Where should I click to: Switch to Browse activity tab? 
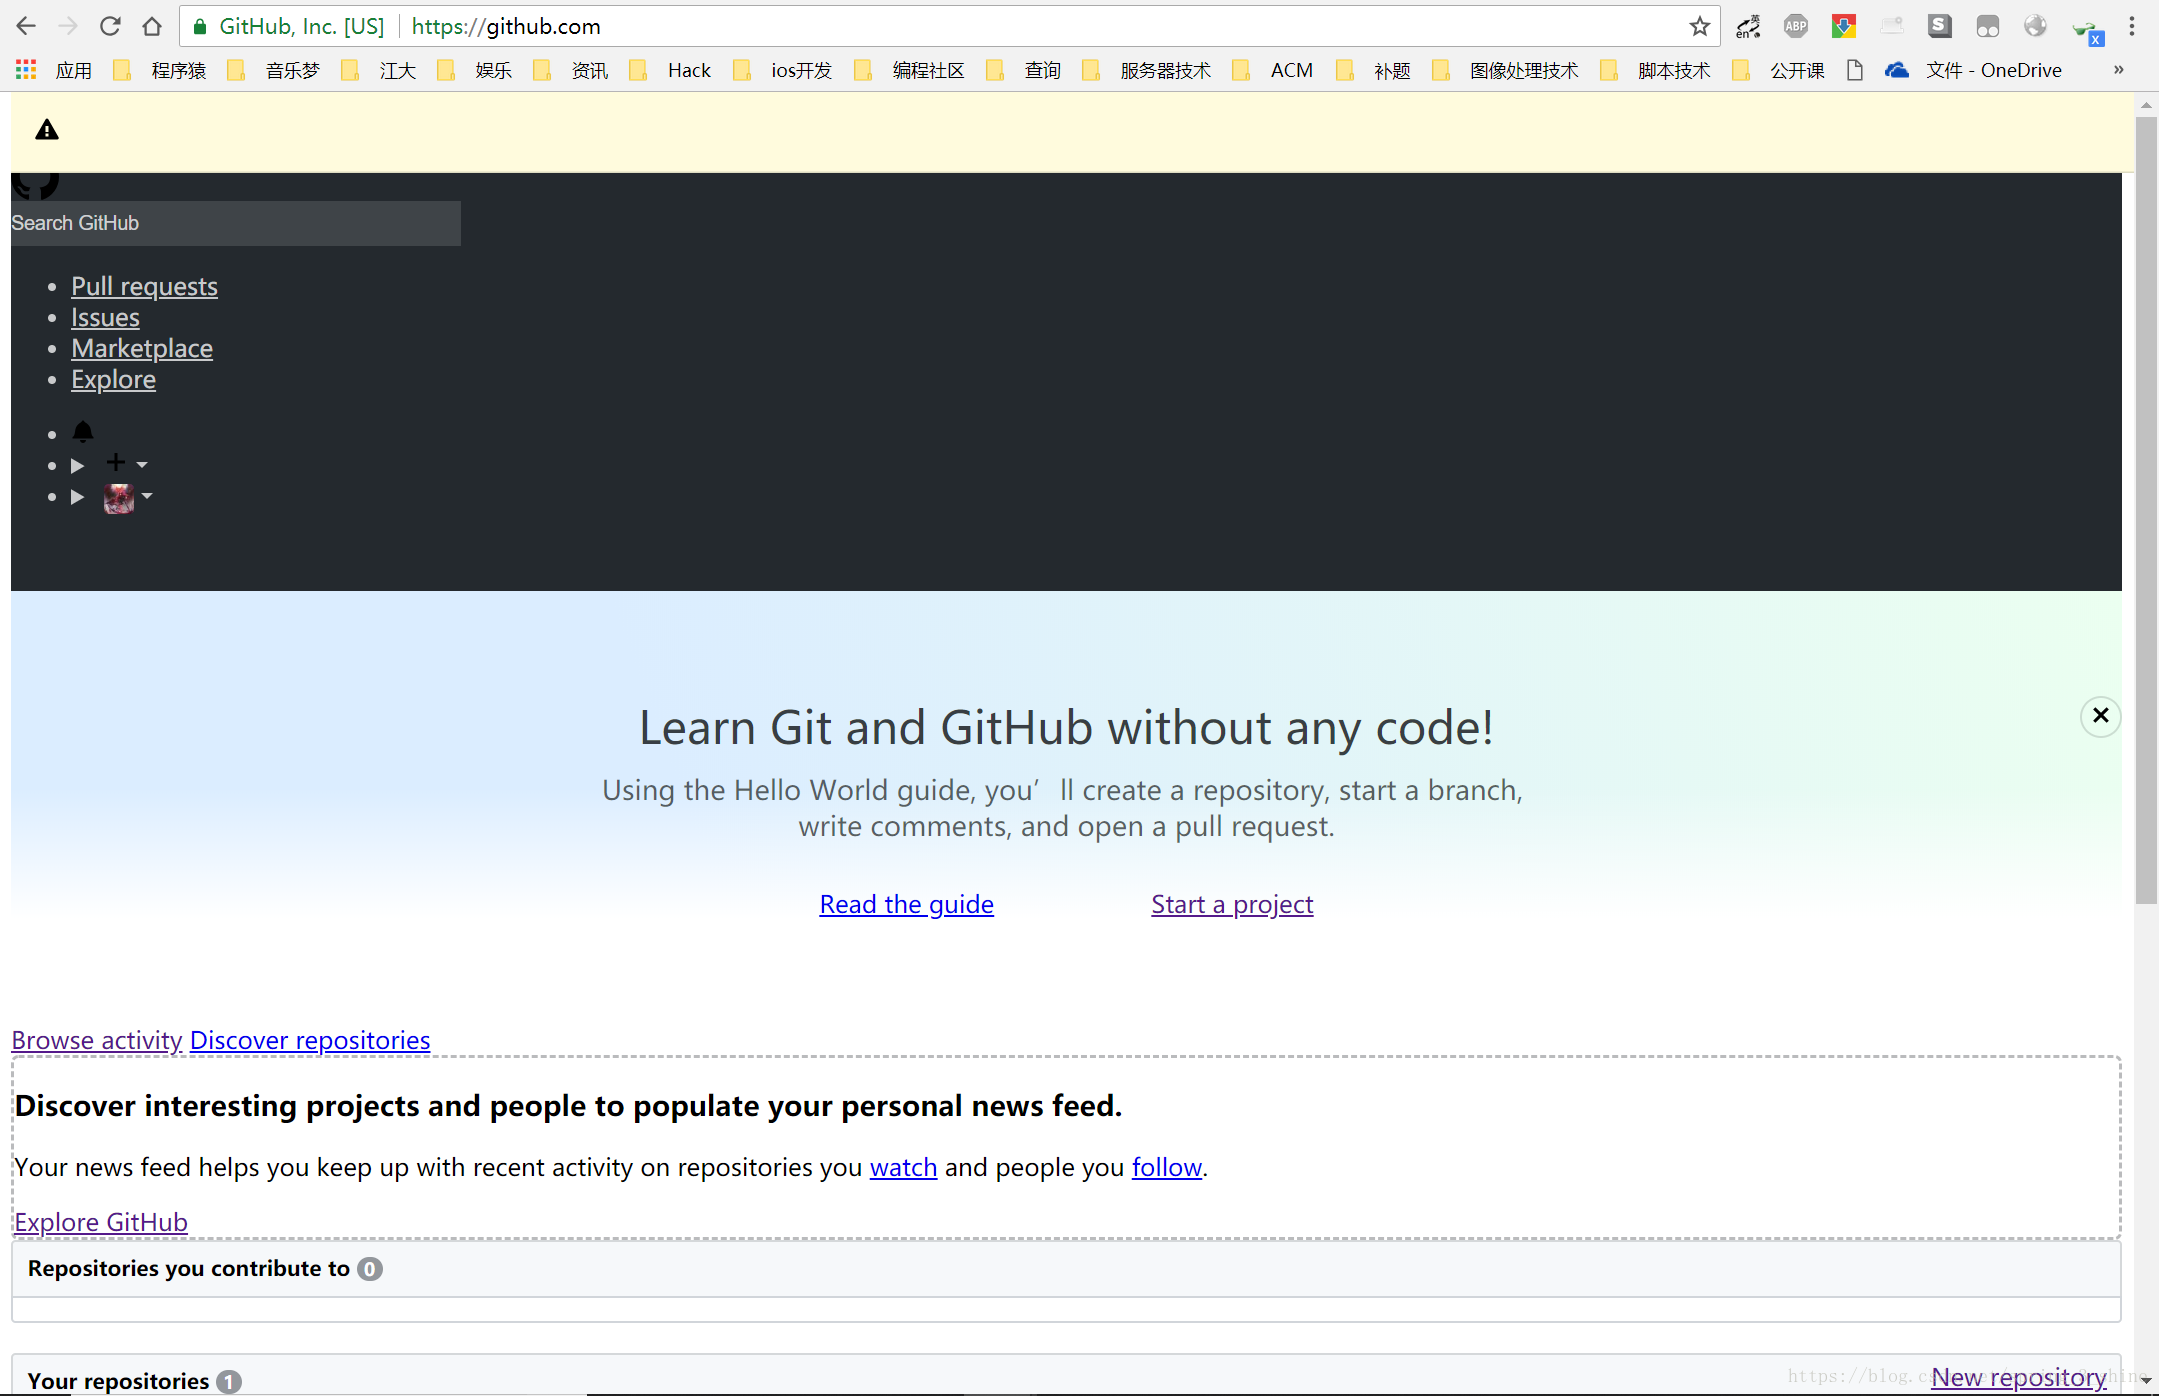(x=97, y=1041)
